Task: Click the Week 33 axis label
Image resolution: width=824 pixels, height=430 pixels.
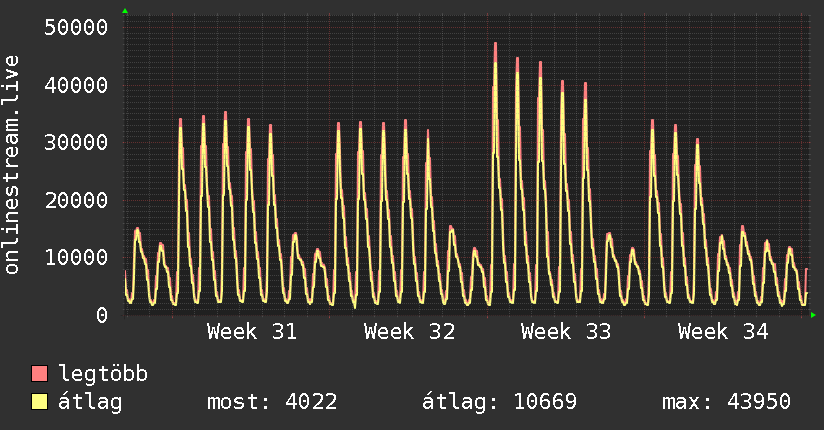Action: pyautogui.click(x=566, y=332)
